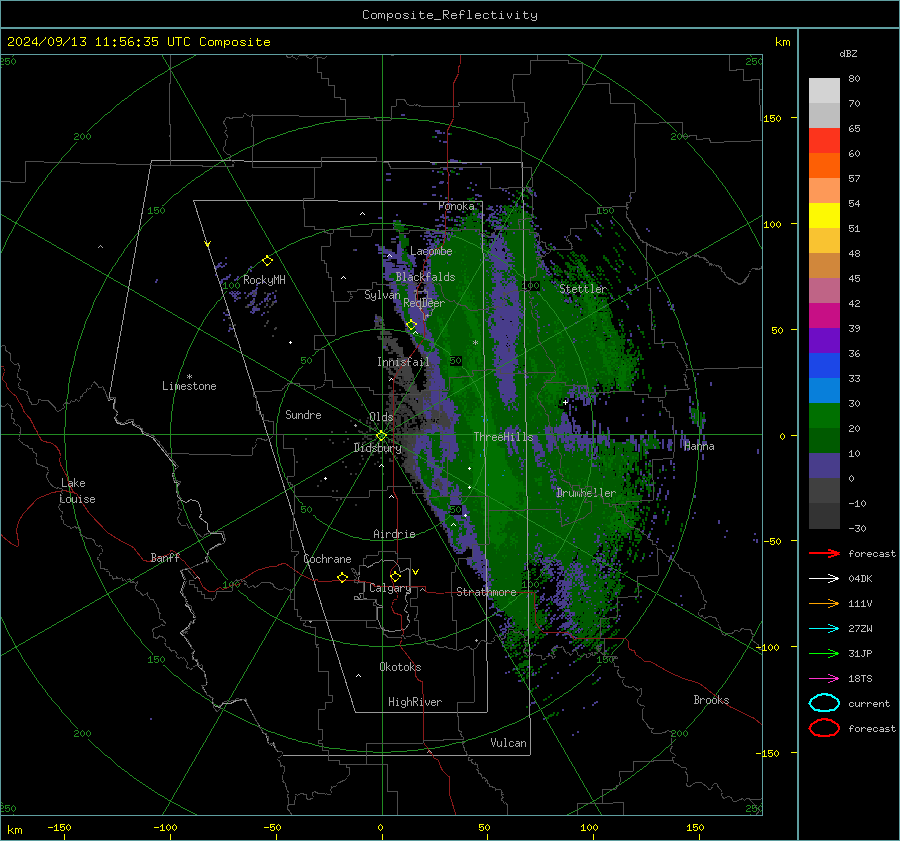Click the ThreeHills label
Image resolution: width=900 pixels, height=841 pixels.
[x=503, y=437]
